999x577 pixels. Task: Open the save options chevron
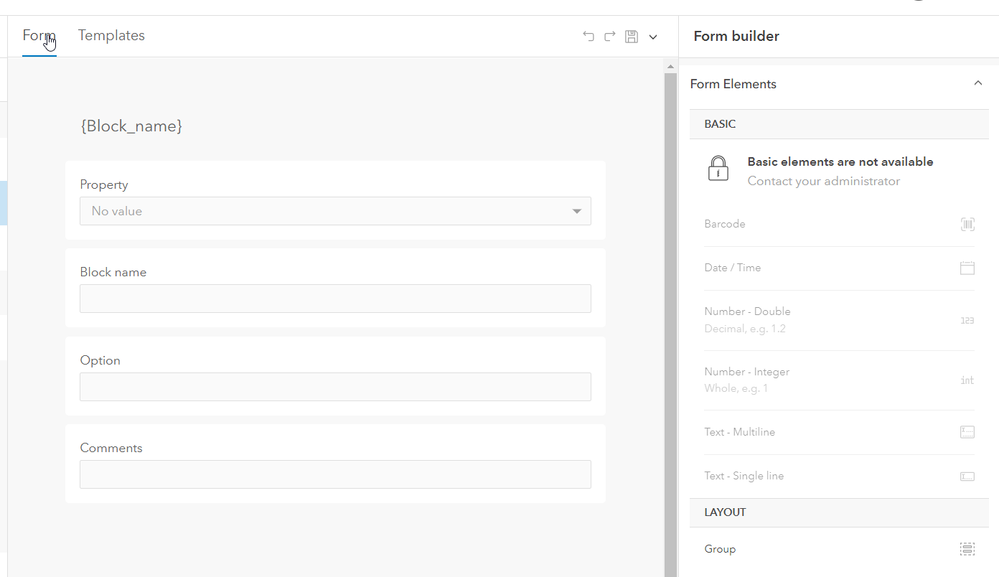653,37
